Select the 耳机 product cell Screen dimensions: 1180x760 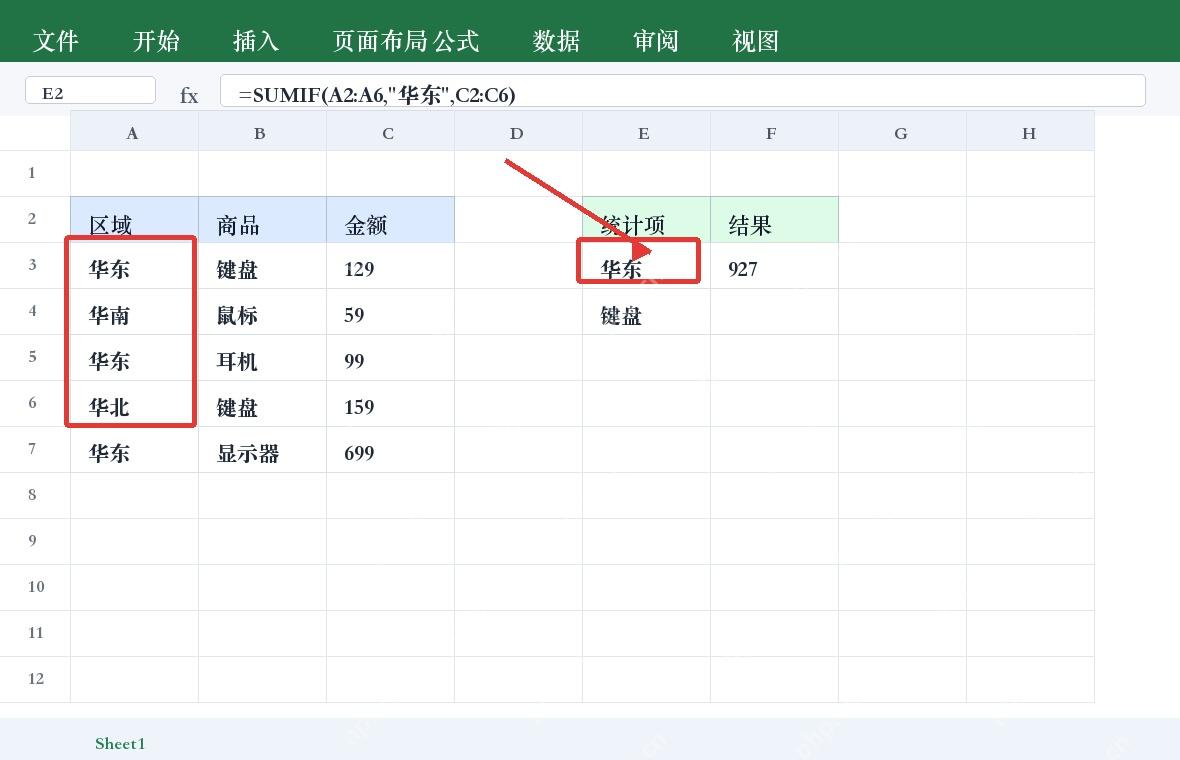(x=263, y=357)
